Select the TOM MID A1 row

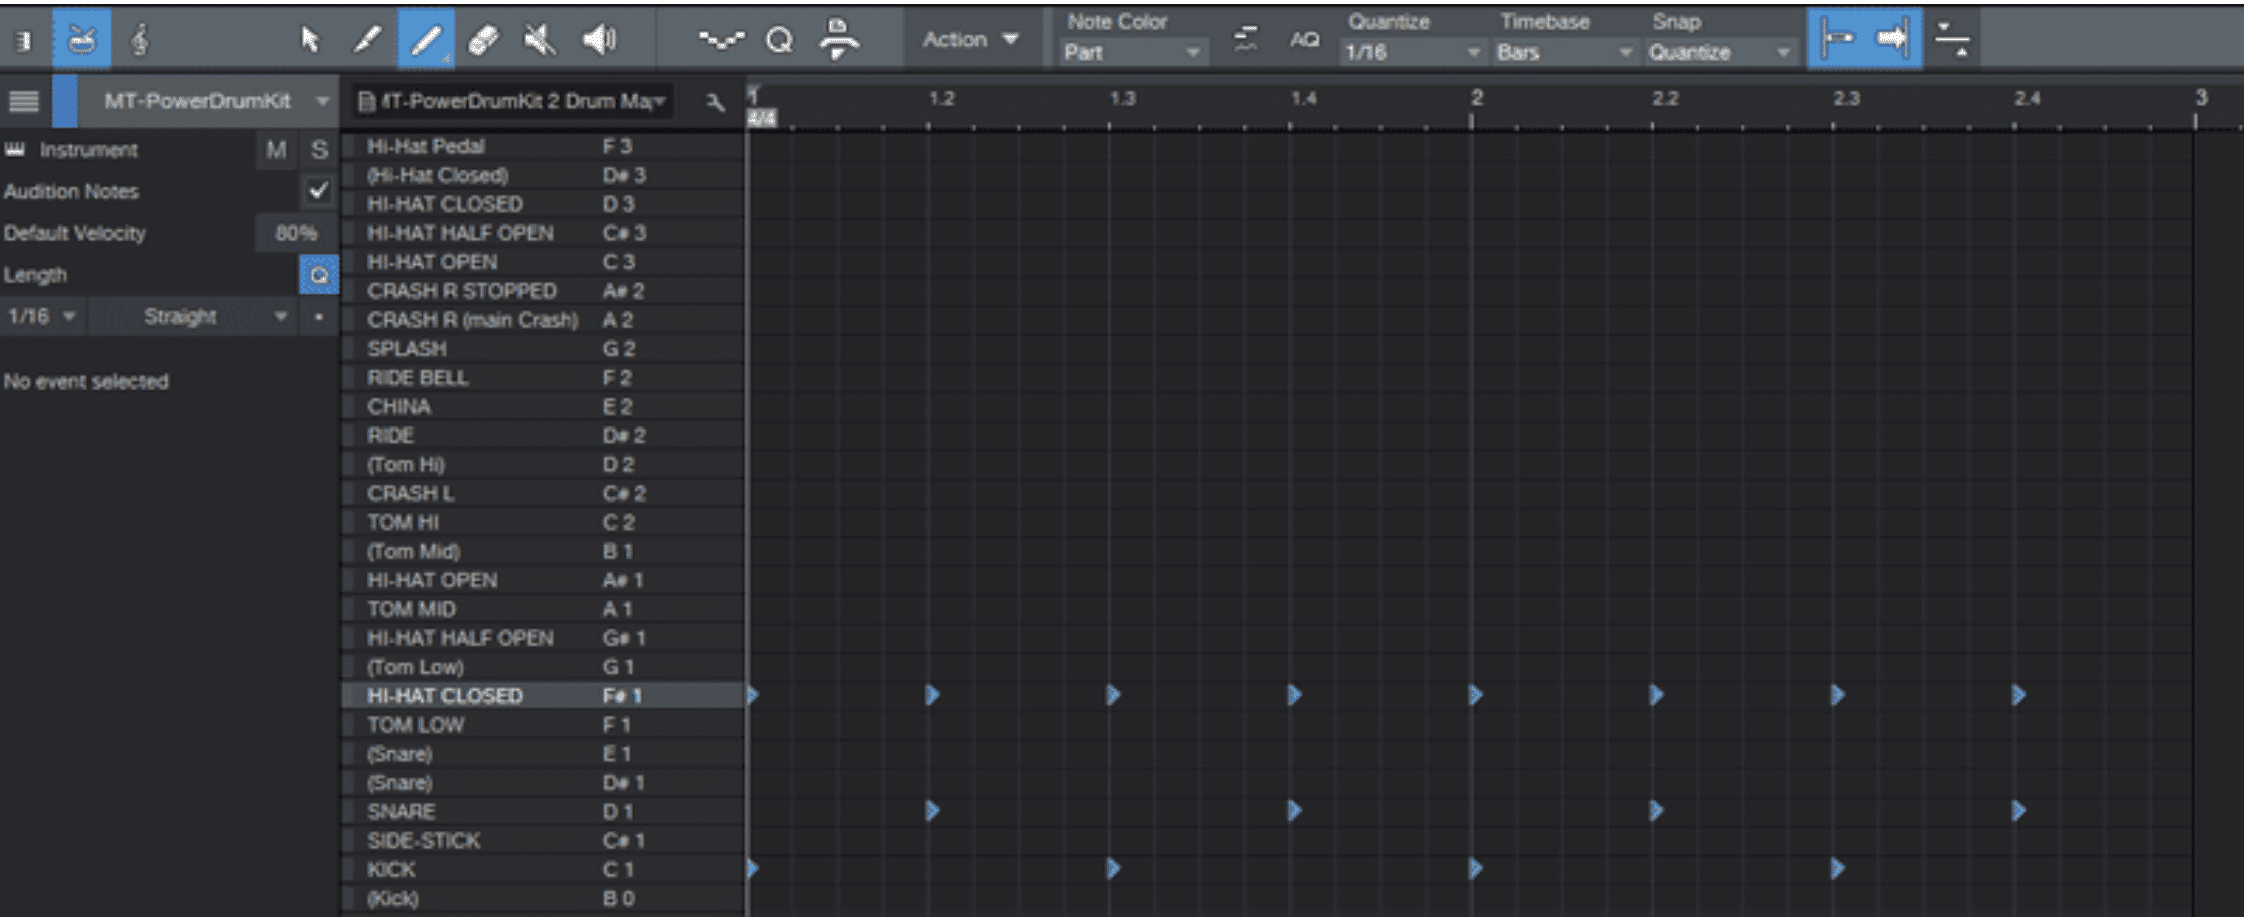pyautogui.click(x=543, y=610)
